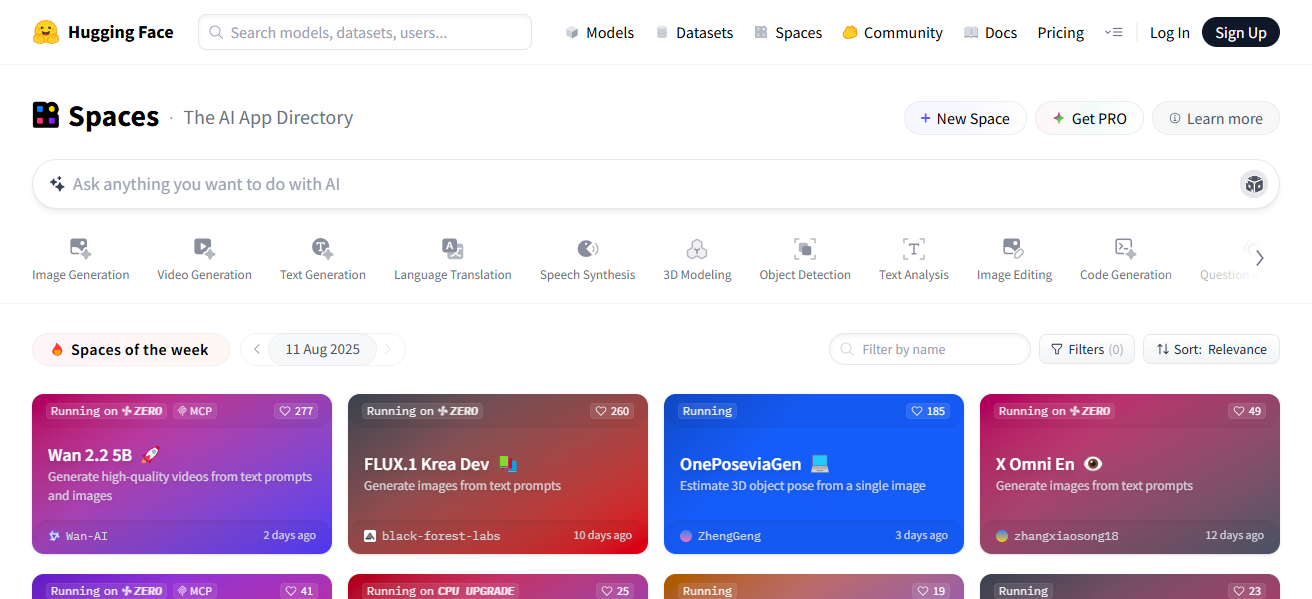Open the Datasets page

pyautogui.click(x=694, y=33)
